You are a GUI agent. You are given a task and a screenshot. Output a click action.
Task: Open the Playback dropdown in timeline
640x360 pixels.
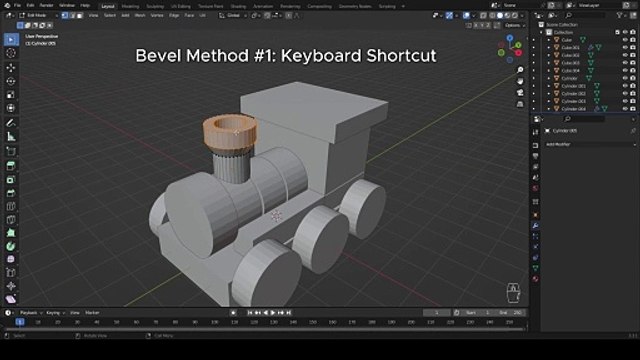tap(31, 313)
